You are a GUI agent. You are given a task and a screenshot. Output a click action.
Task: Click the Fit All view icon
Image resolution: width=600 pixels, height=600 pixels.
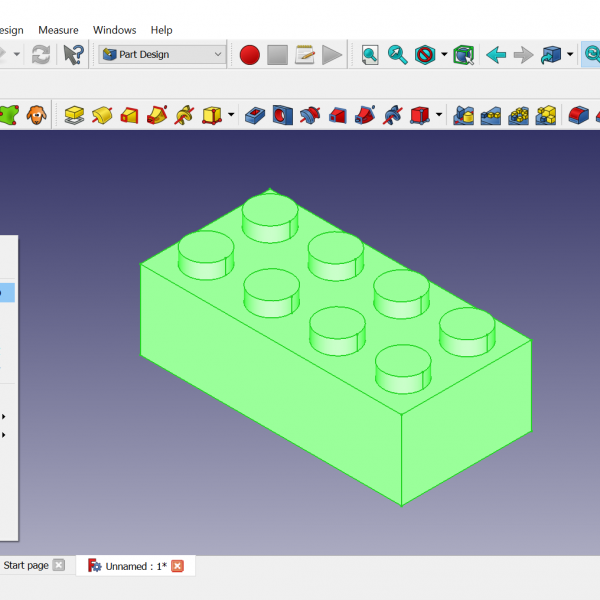[x=370, y=55]
